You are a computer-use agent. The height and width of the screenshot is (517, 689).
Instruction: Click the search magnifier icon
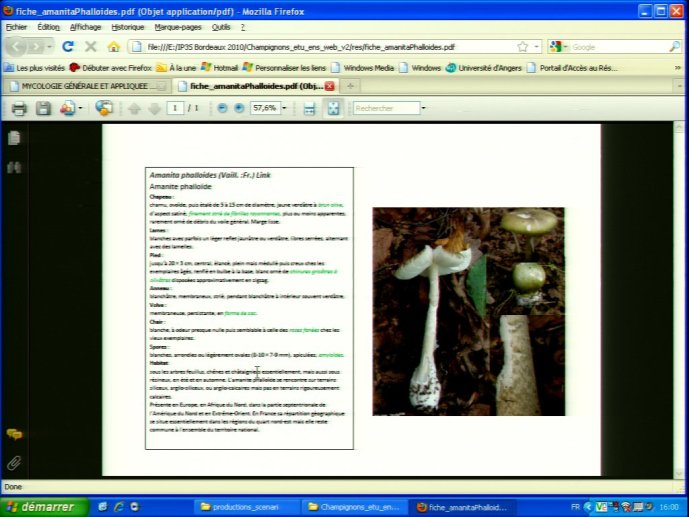(x=675, y=47)
